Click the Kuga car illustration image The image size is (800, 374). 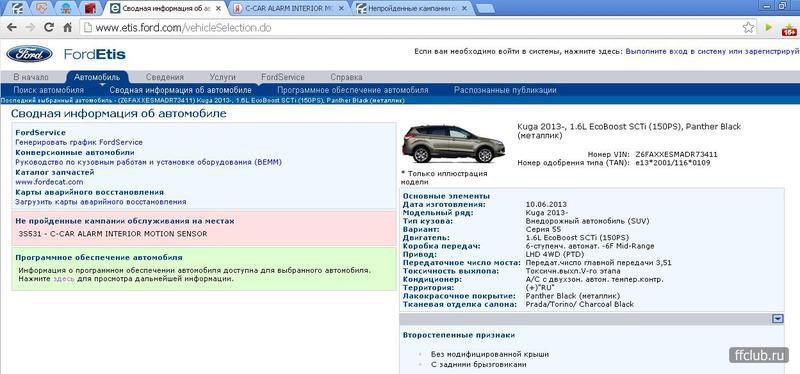point(453,144)
